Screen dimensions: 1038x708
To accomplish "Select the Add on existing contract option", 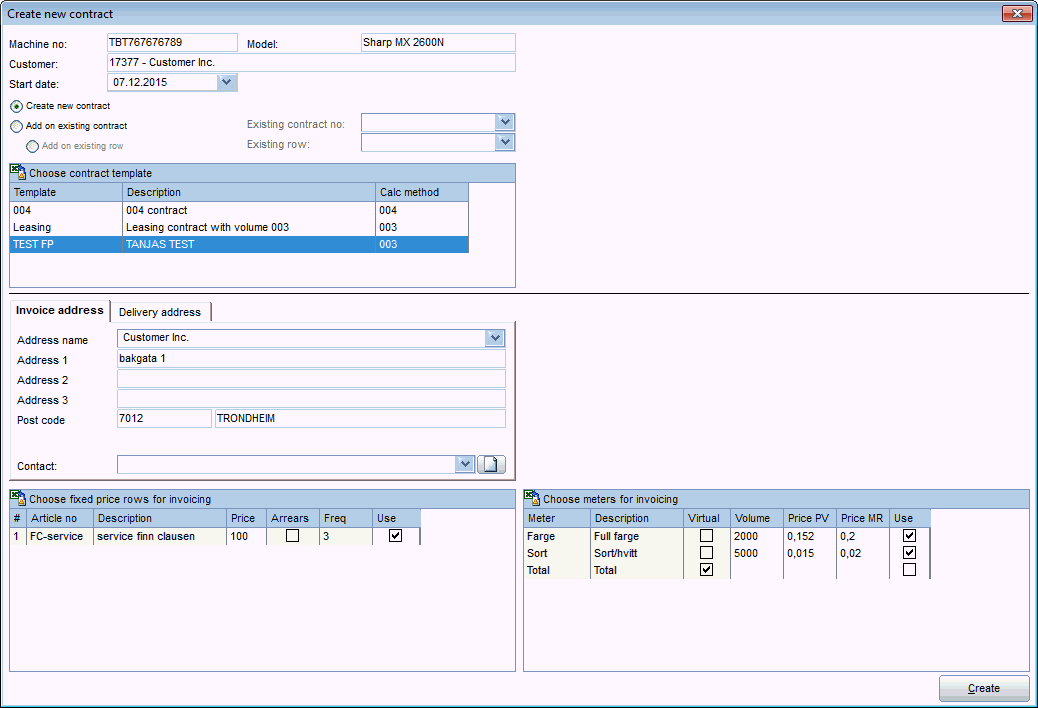I will pos(15,126).
